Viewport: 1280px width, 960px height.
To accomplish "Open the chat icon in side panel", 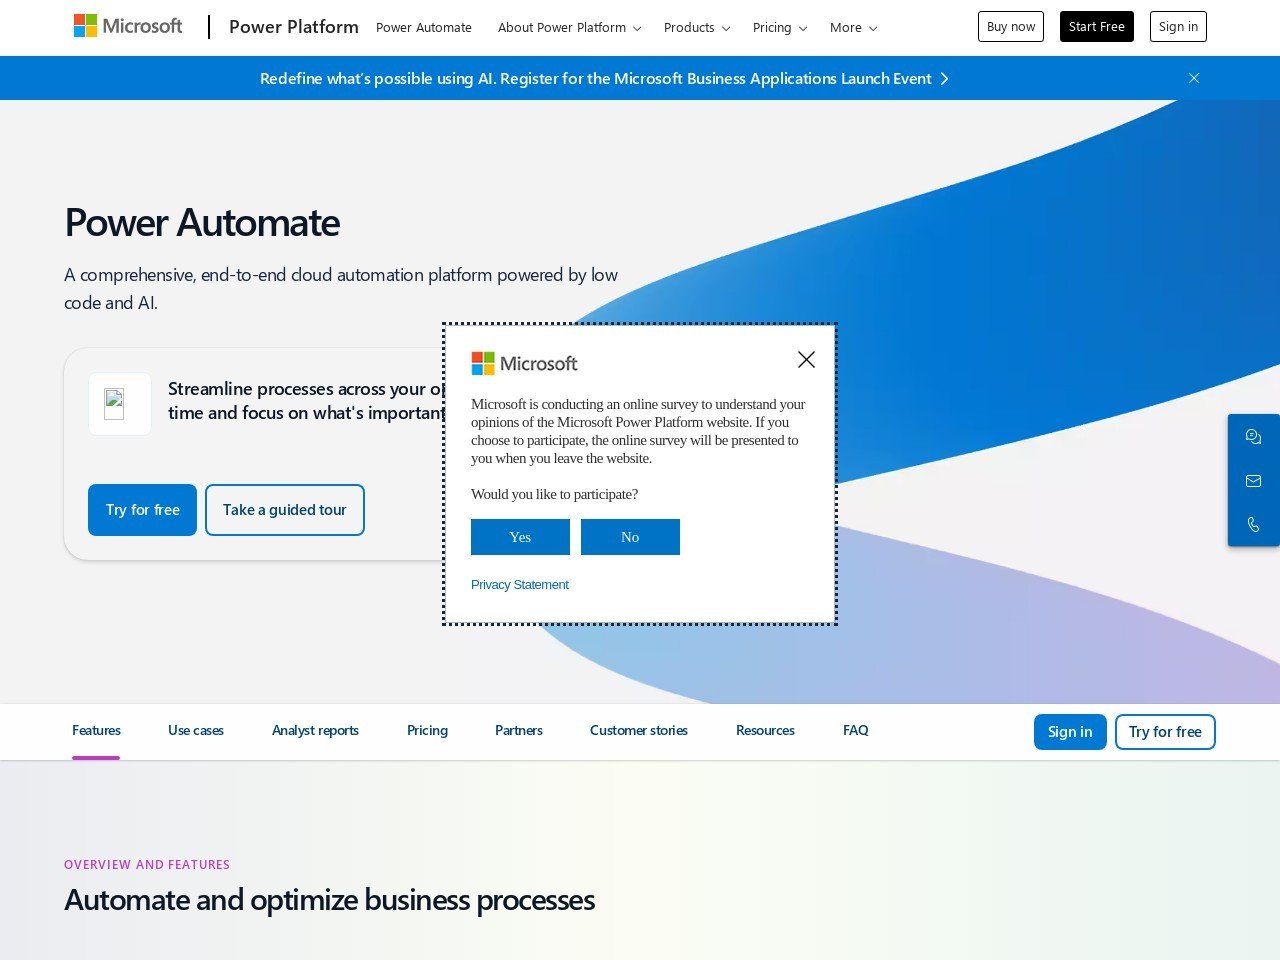I will [1253, 437].
